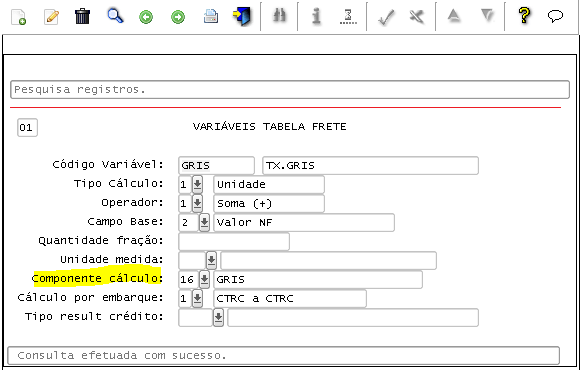
Task: Click the Quantidade fração input field
Action: pos(234,241)
